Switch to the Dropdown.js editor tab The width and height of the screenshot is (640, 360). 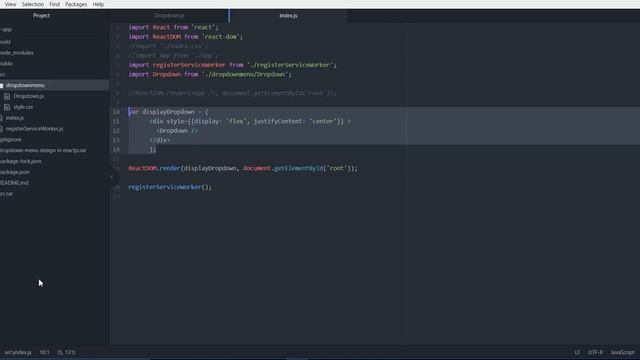(169, 16)
